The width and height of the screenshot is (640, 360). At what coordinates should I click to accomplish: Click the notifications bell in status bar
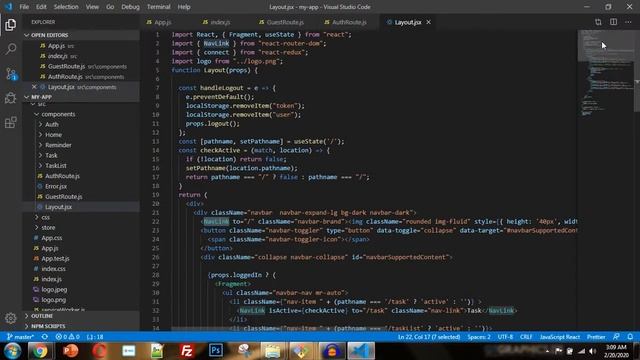(x=630, y=337)
